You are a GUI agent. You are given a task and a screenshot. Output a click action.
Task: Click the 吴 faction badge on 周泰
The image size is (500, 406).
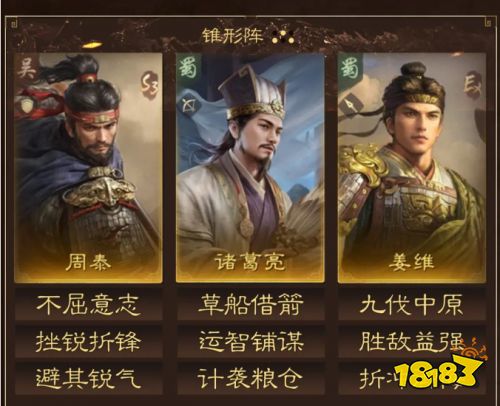tap(27, 68)
